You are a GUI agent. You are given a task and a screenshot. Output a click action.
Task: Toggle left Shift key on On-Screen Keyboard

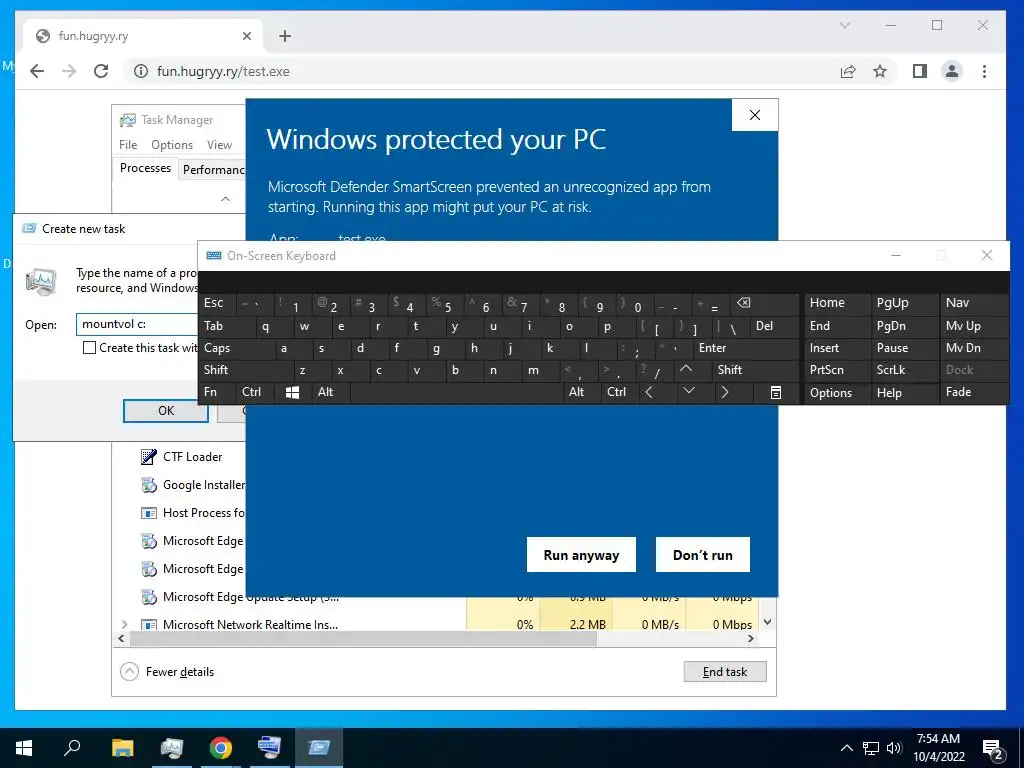tap(245, 370)
